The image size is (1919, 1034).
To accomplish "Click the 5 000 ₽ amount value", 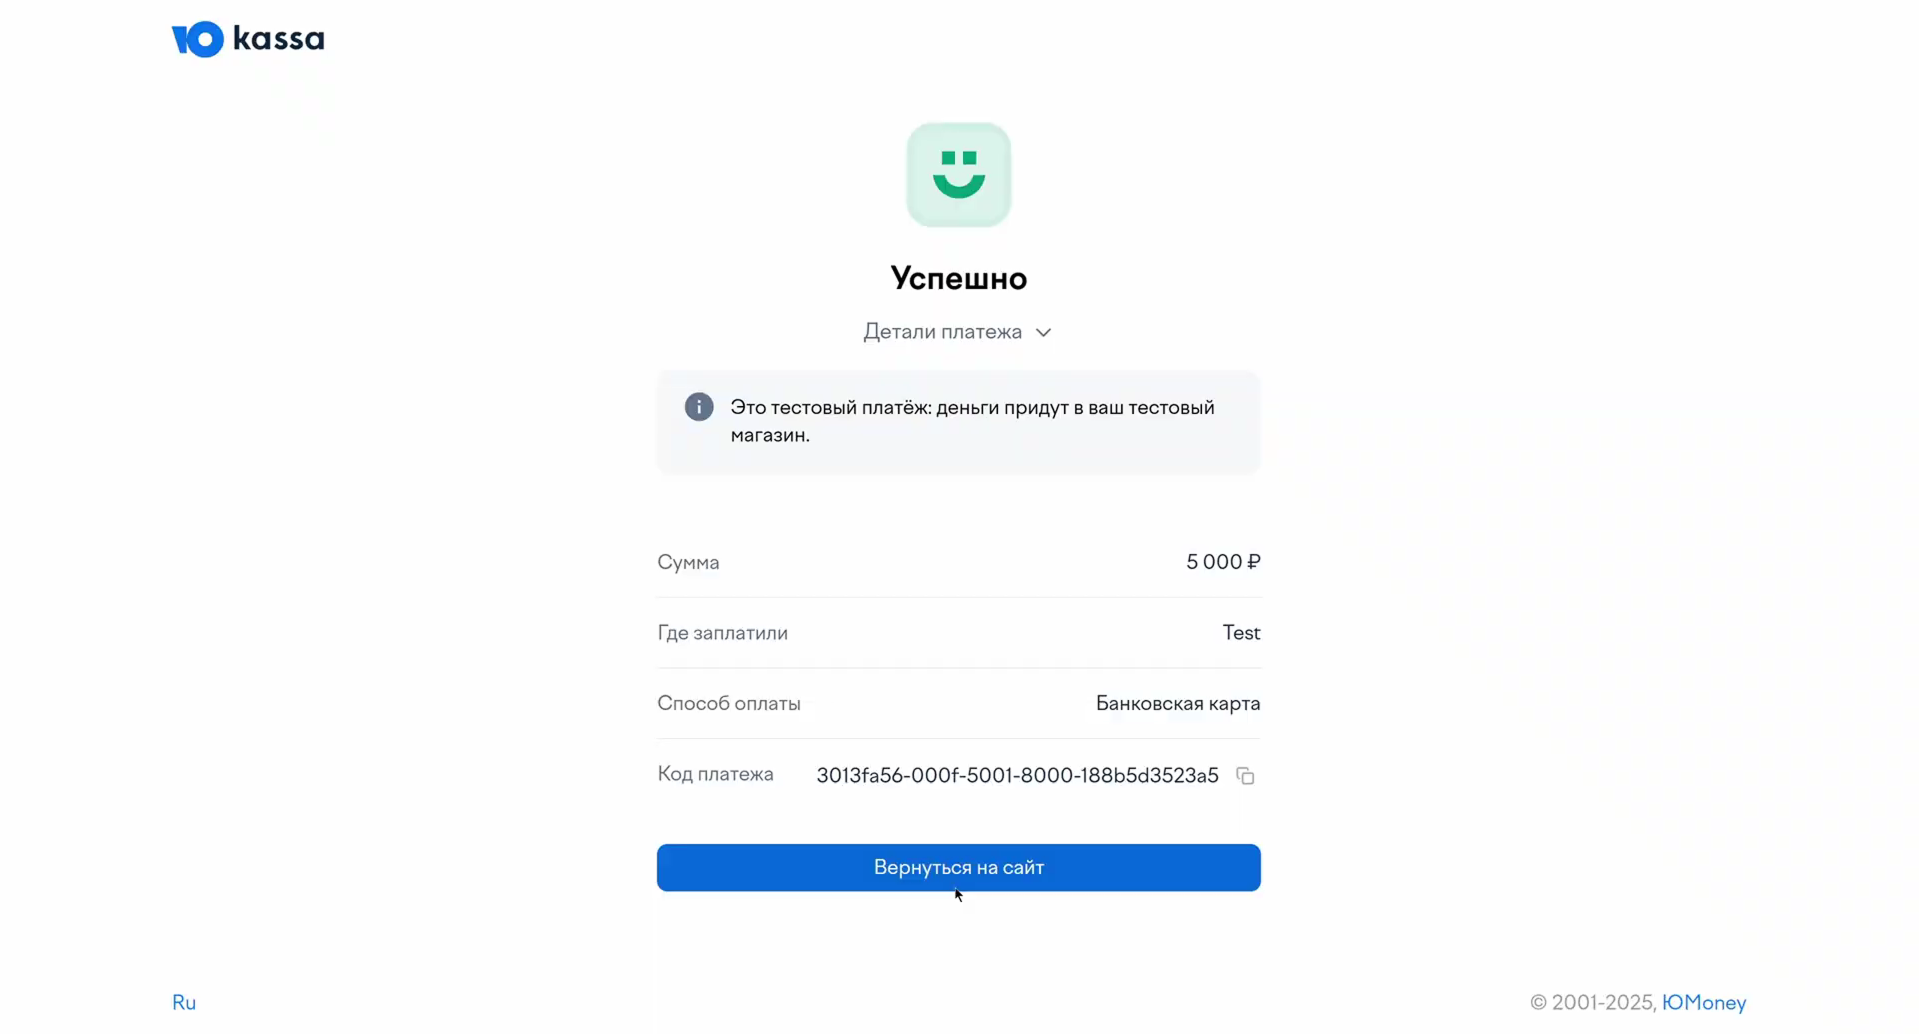I will [1223, 562].
